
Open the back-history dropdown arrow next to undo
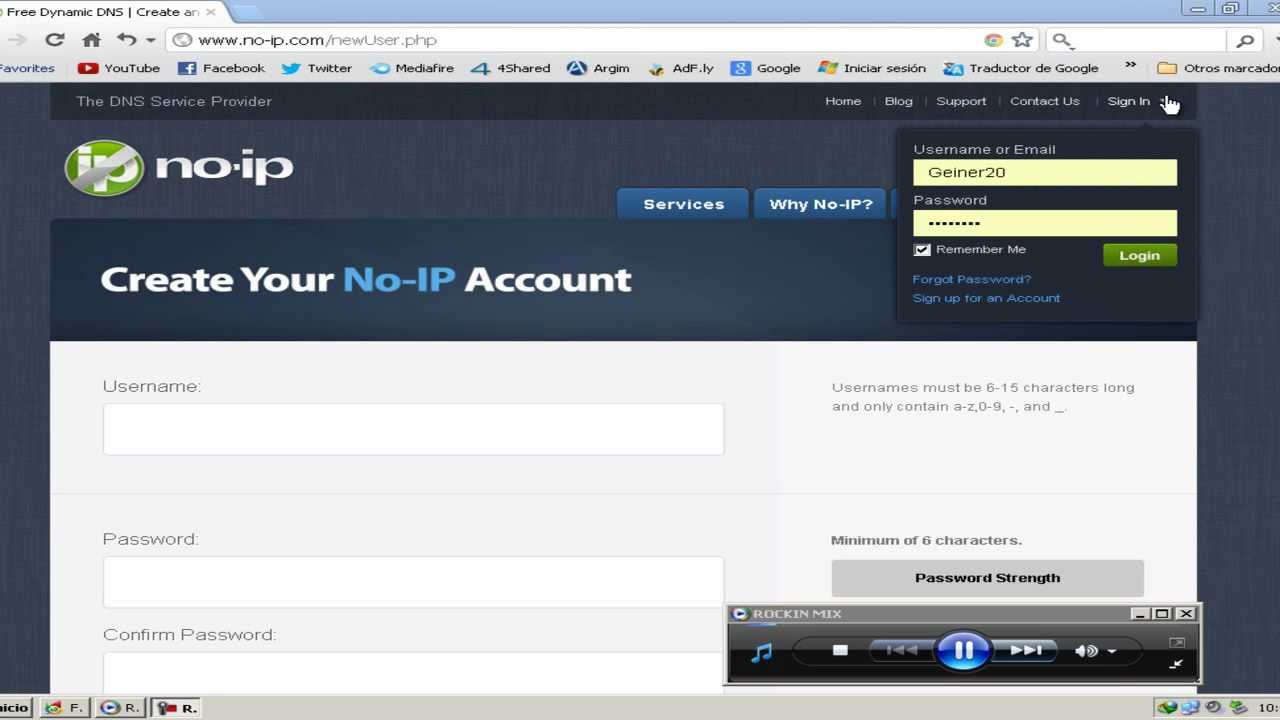tap(150, 41)
